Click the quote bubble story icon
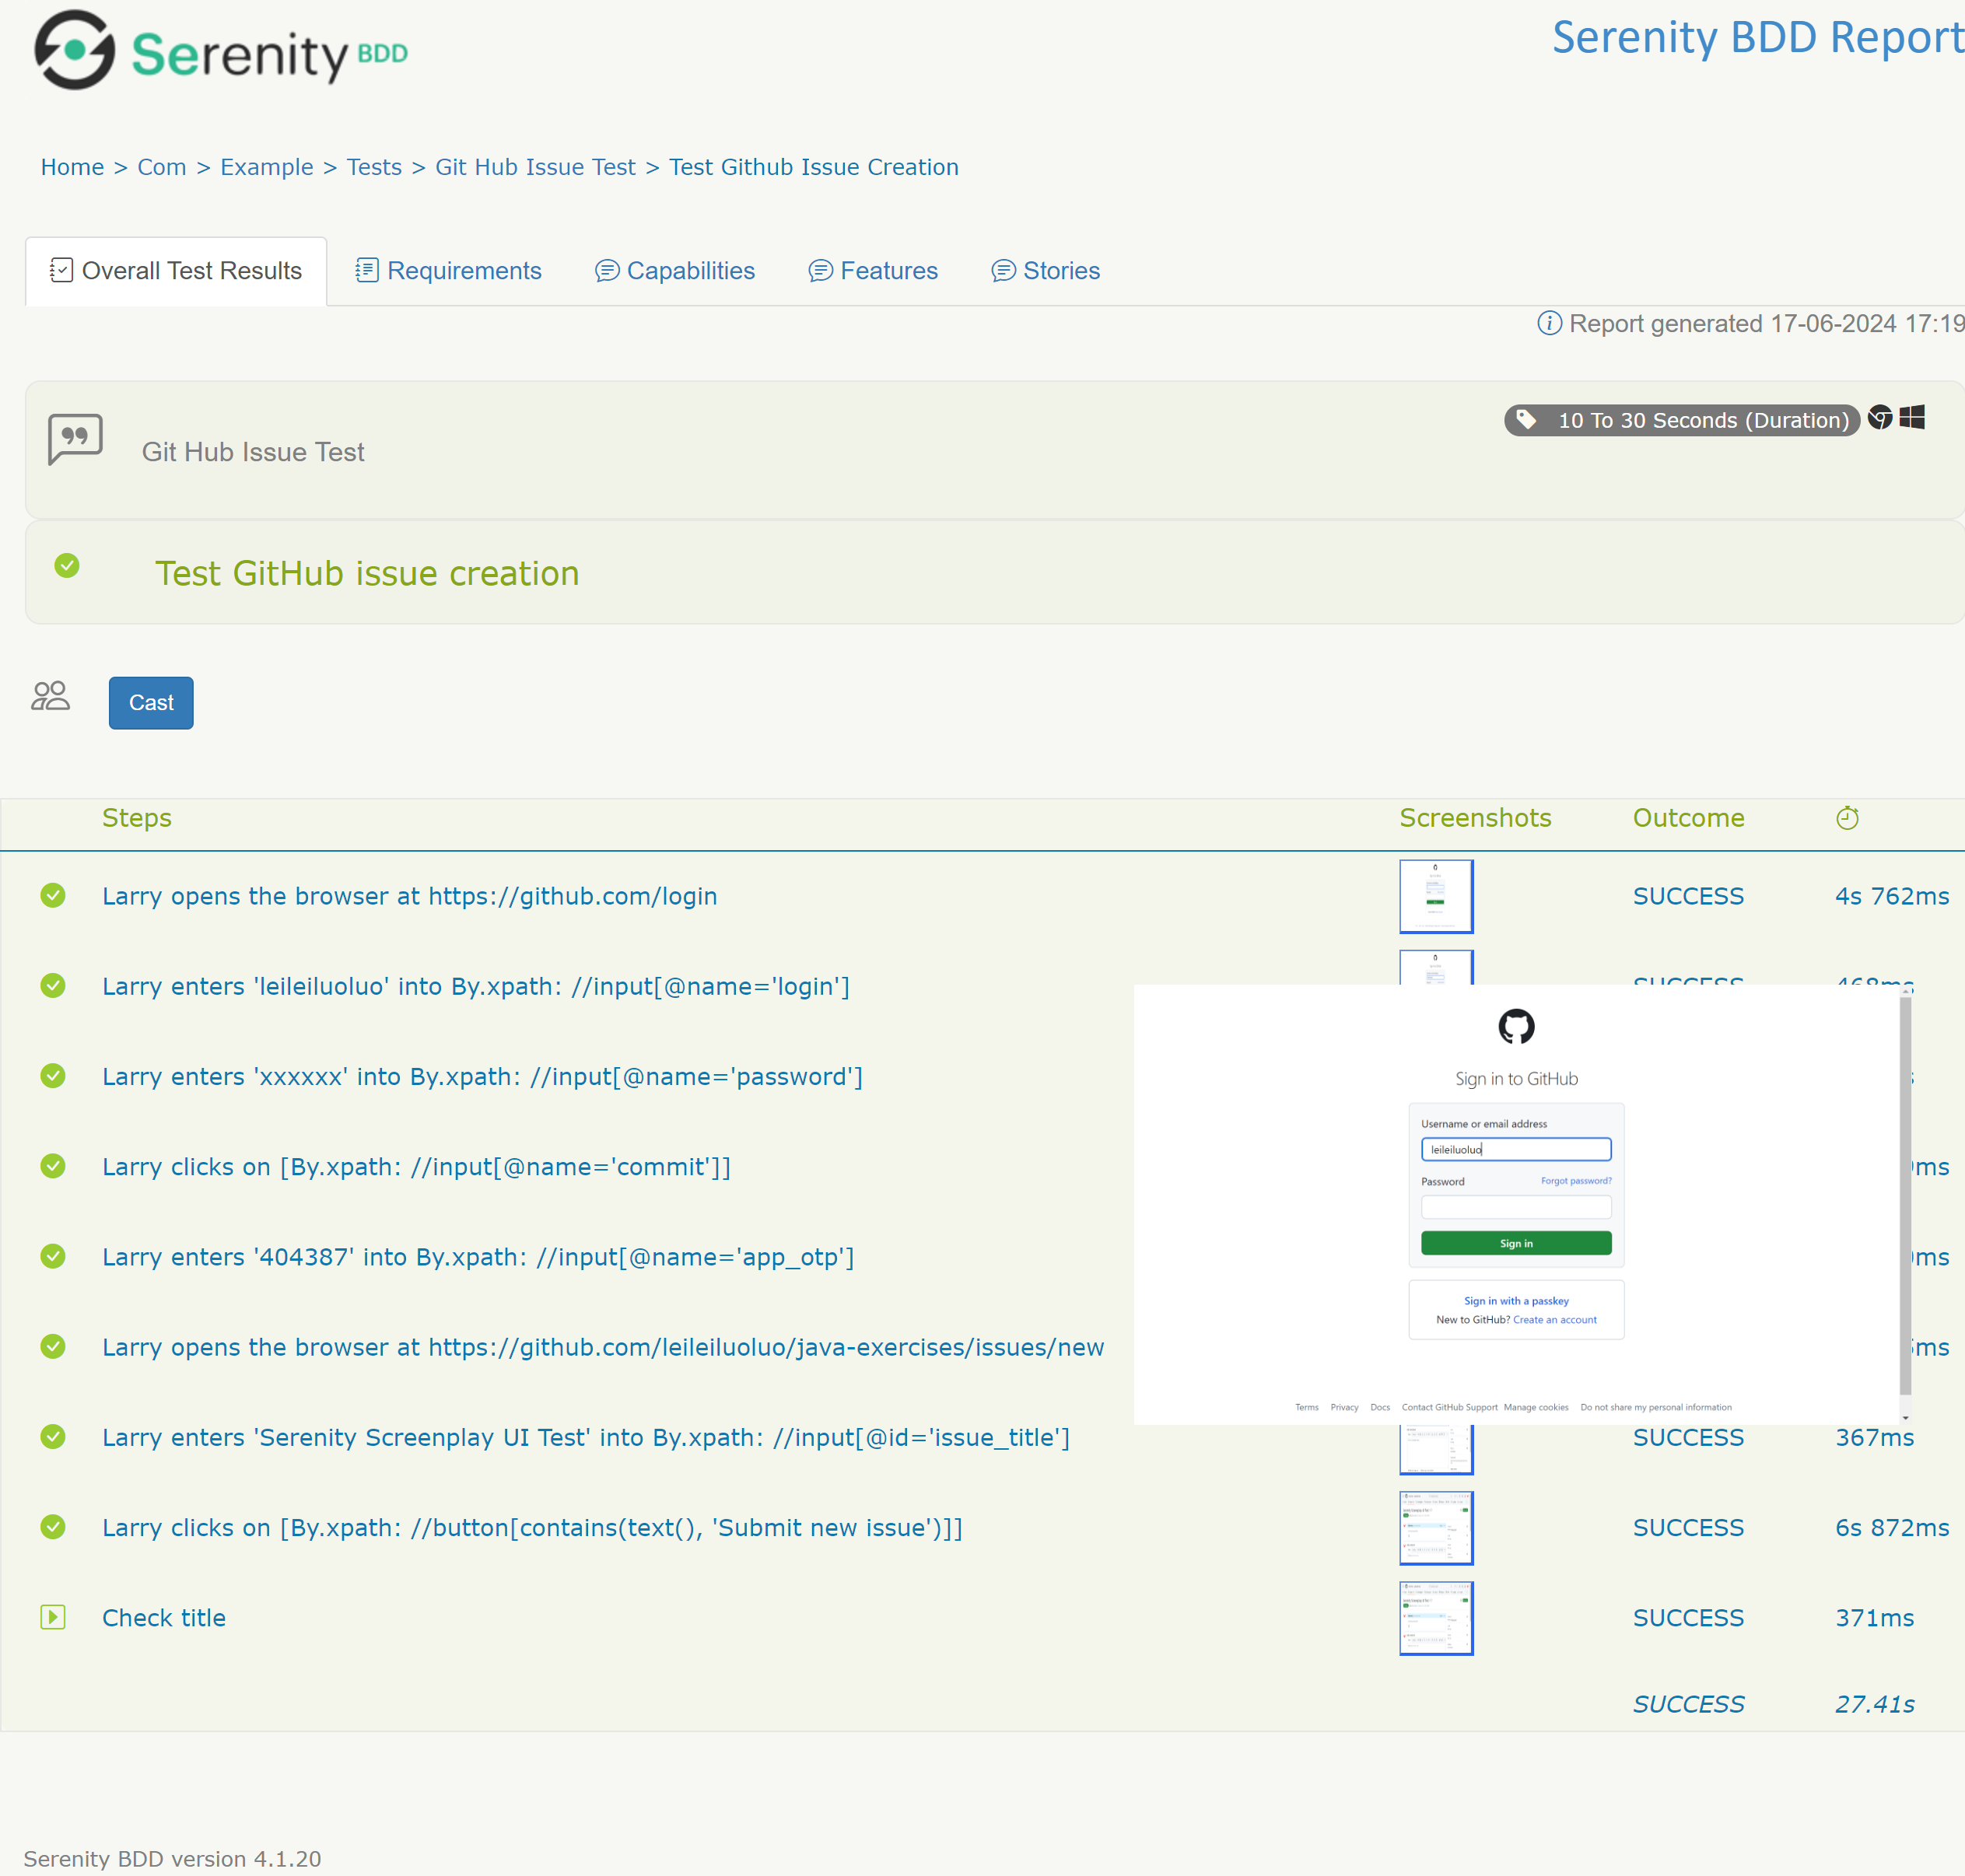Screen dimensions: 1965x1876 point(75,439)
